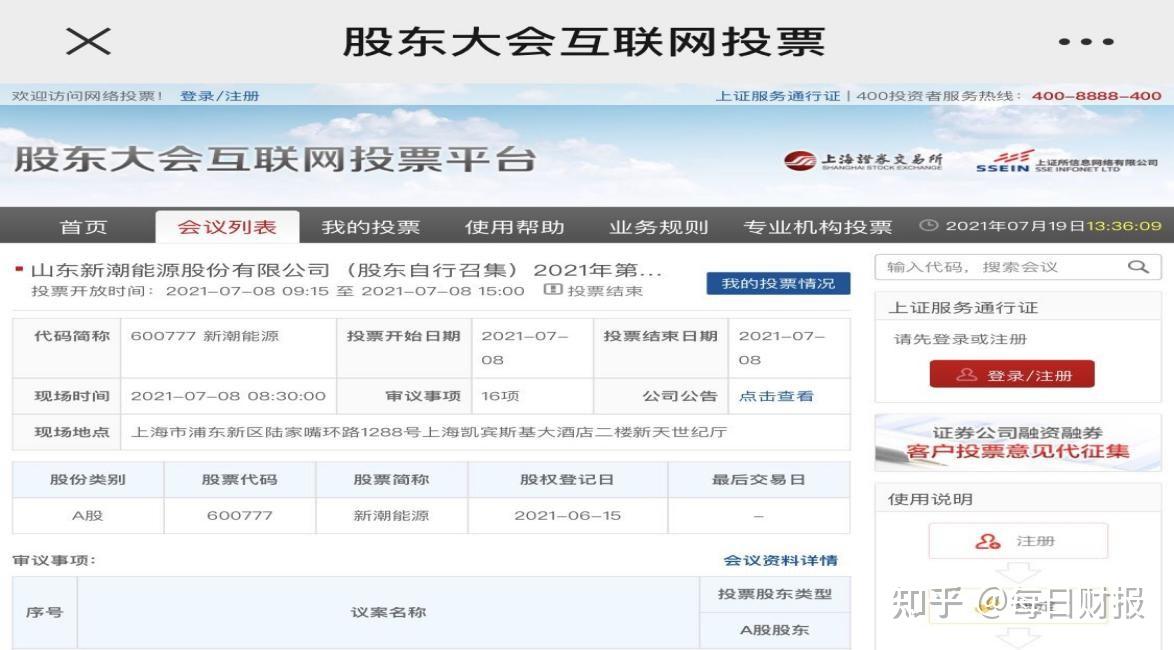Click the meeting venue address text
Image resolution: width=1174 pixels, height=650 pixels.
click(429, 432)
